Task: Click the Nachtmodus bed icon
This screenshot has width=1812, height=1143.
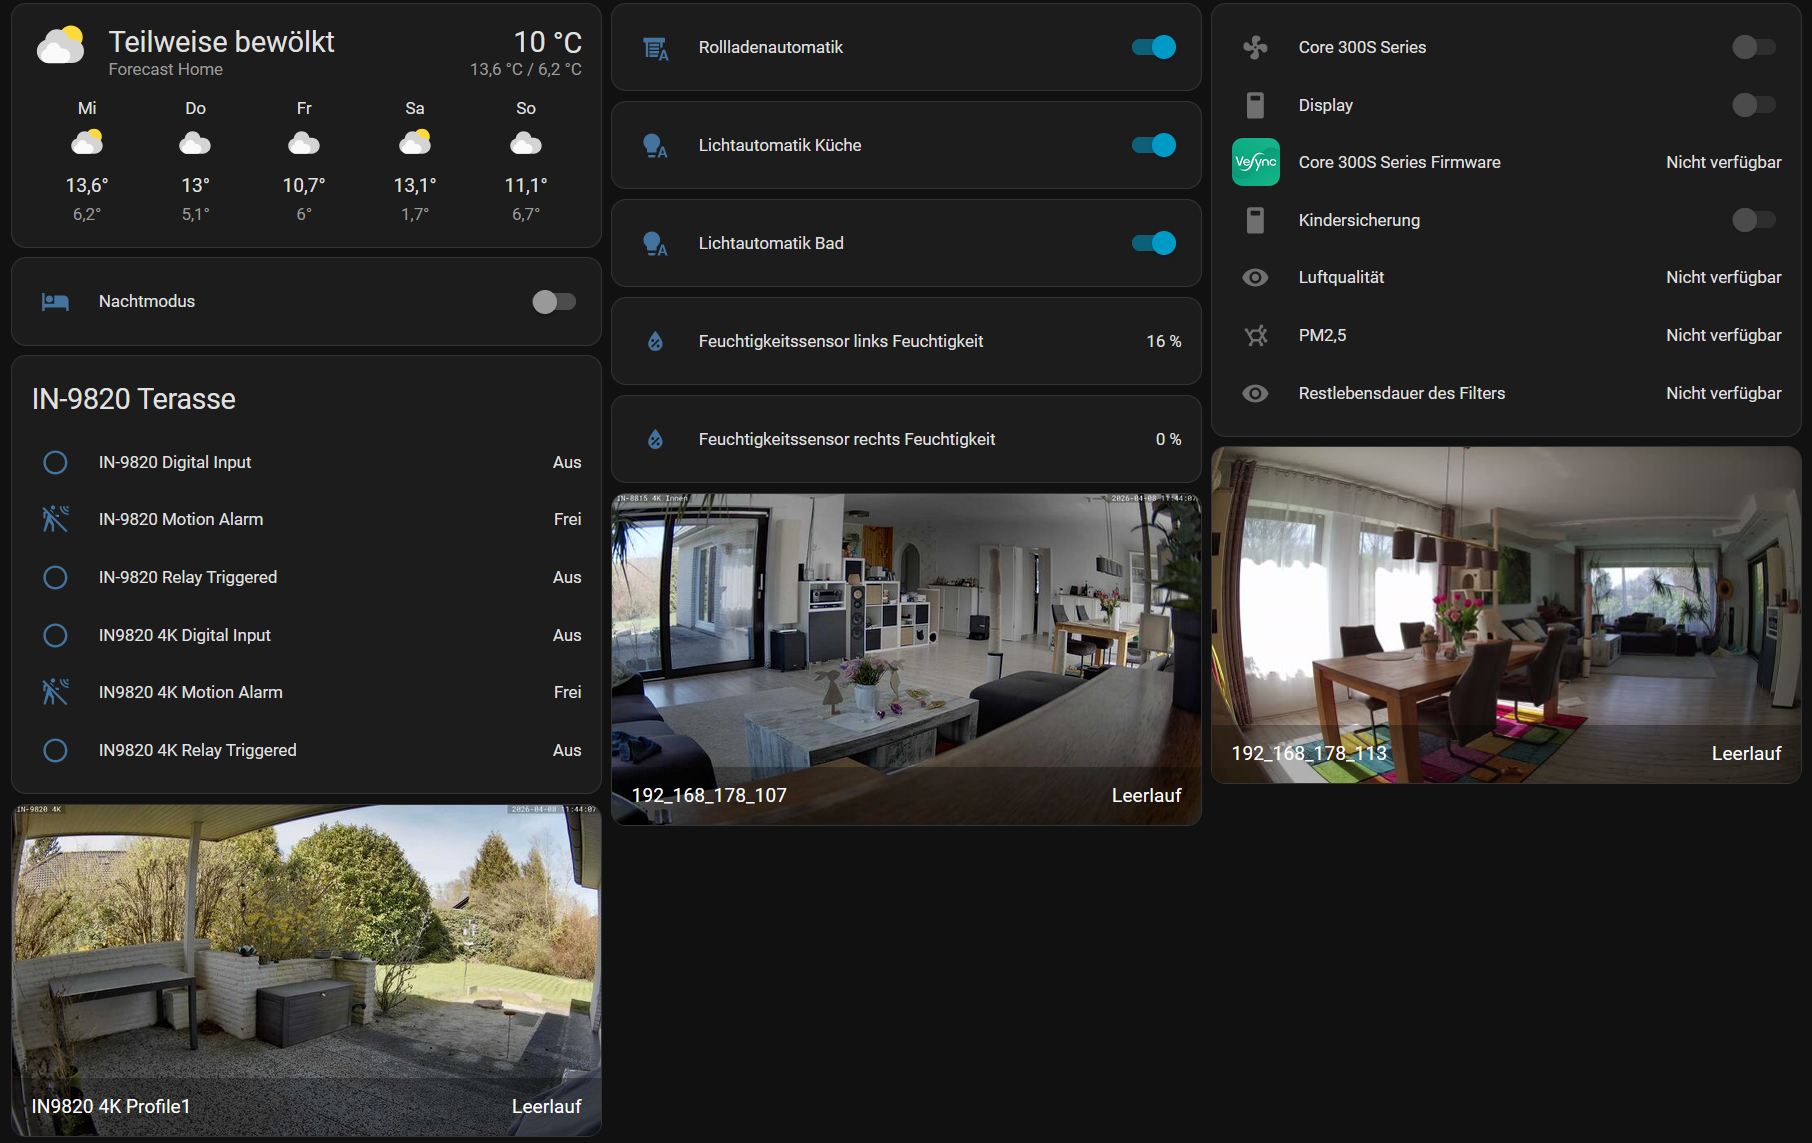Action: pyautogui.click(x=55, y=302)
